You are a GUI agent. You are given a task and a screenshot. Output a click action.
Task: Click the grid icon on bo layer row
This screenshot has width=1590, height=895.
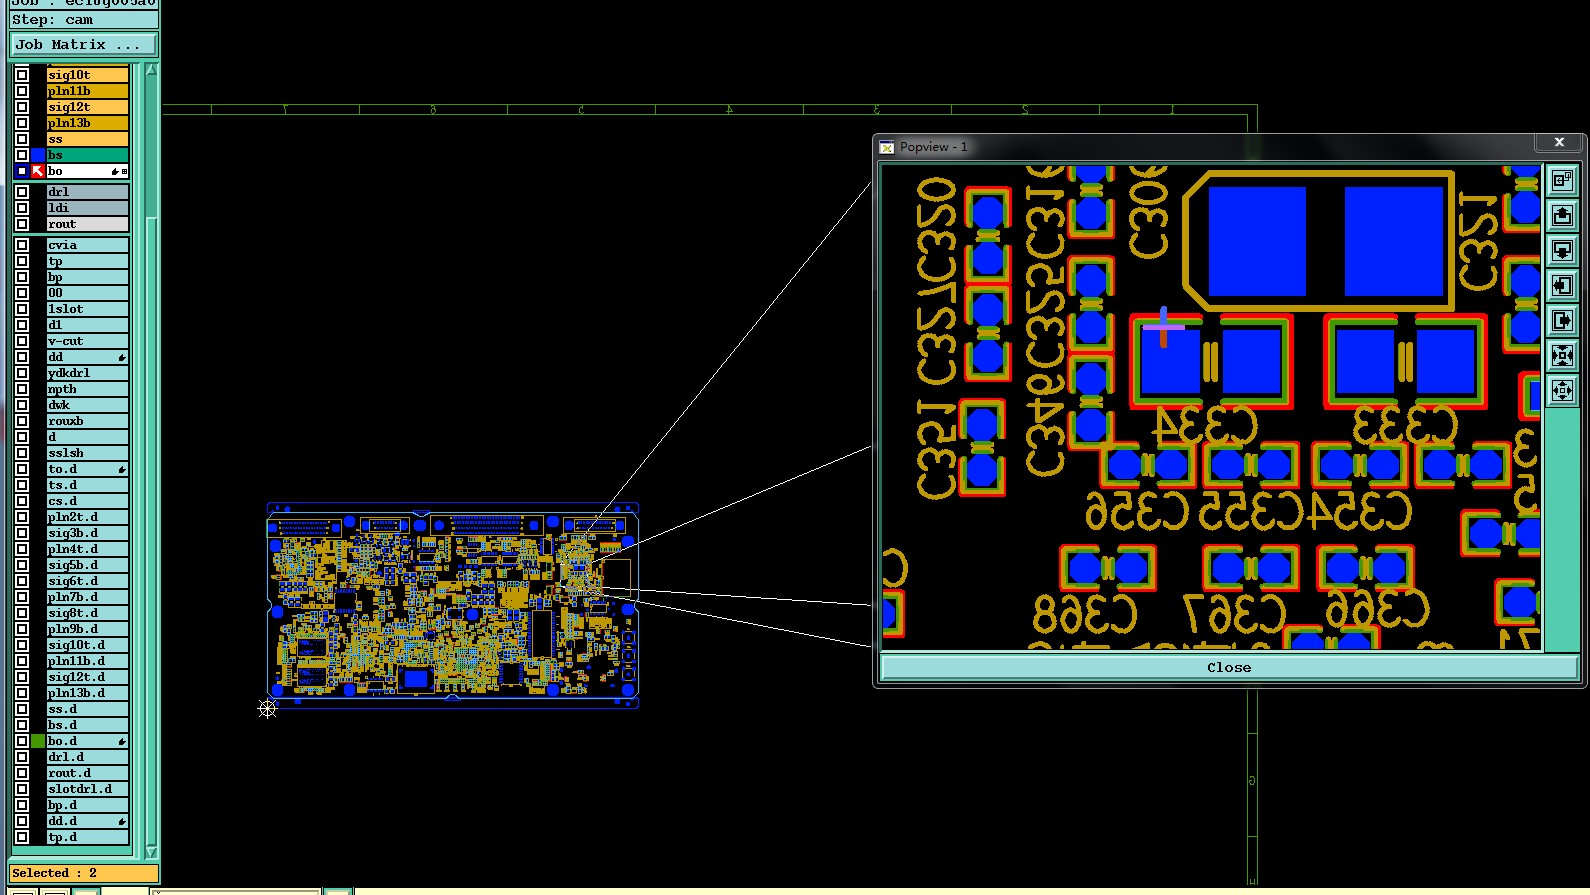coord(124,172)
